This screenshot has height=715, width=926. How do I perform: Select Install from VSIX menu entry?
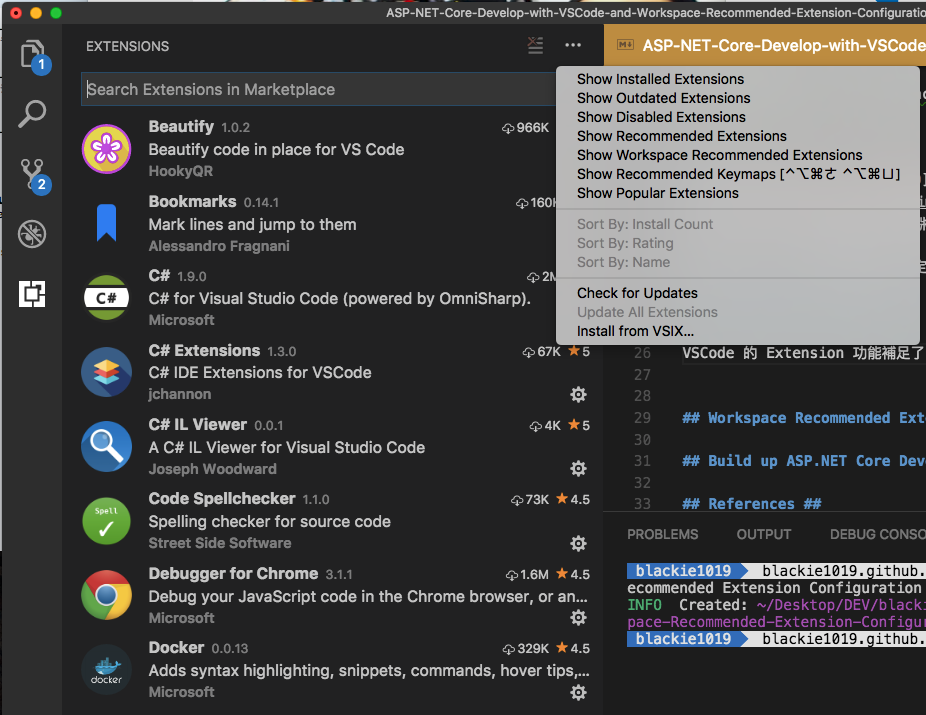coord(635,331)
